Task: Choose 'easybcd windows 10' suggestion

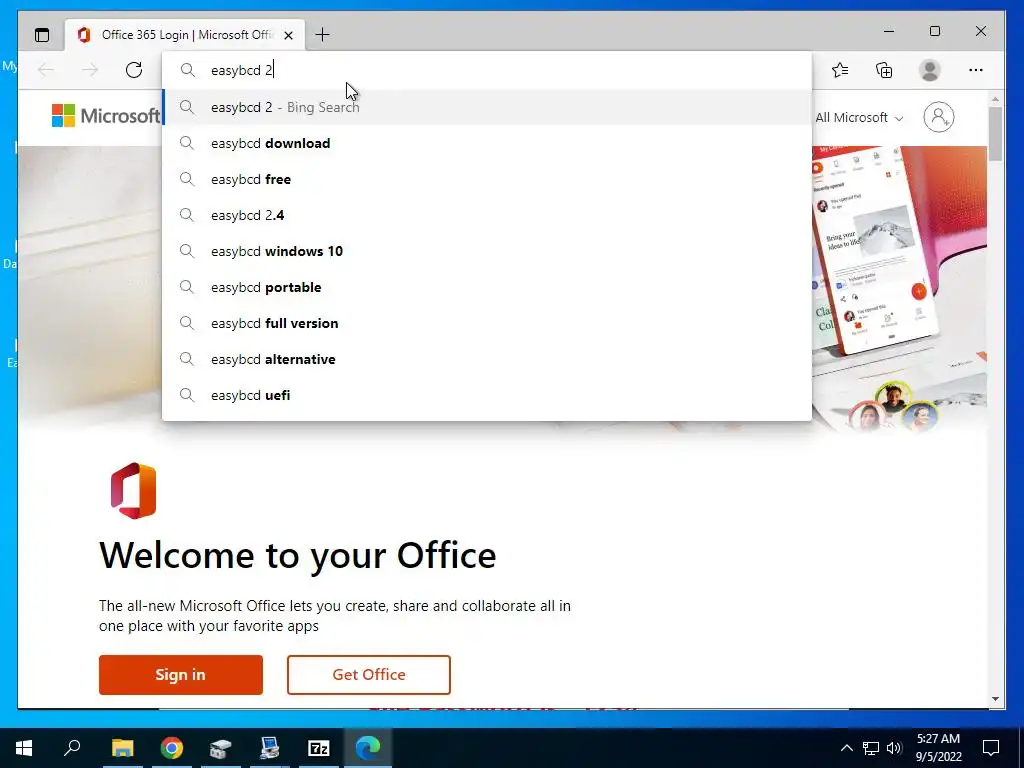Action: click(487, 251)
